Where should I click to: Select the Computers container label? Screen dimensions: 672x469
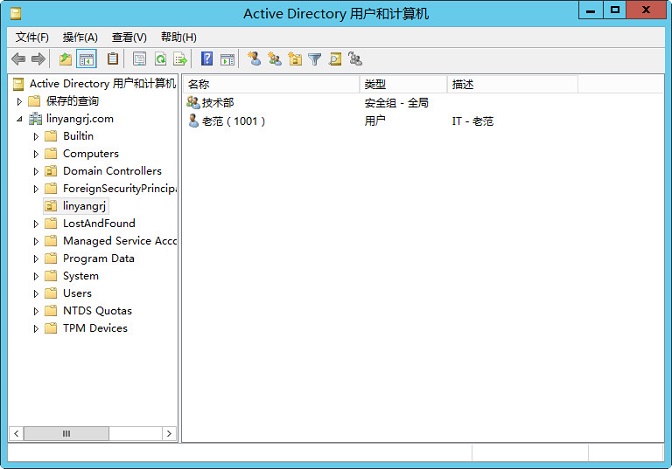pyautogui.click(x=91, y=153)
